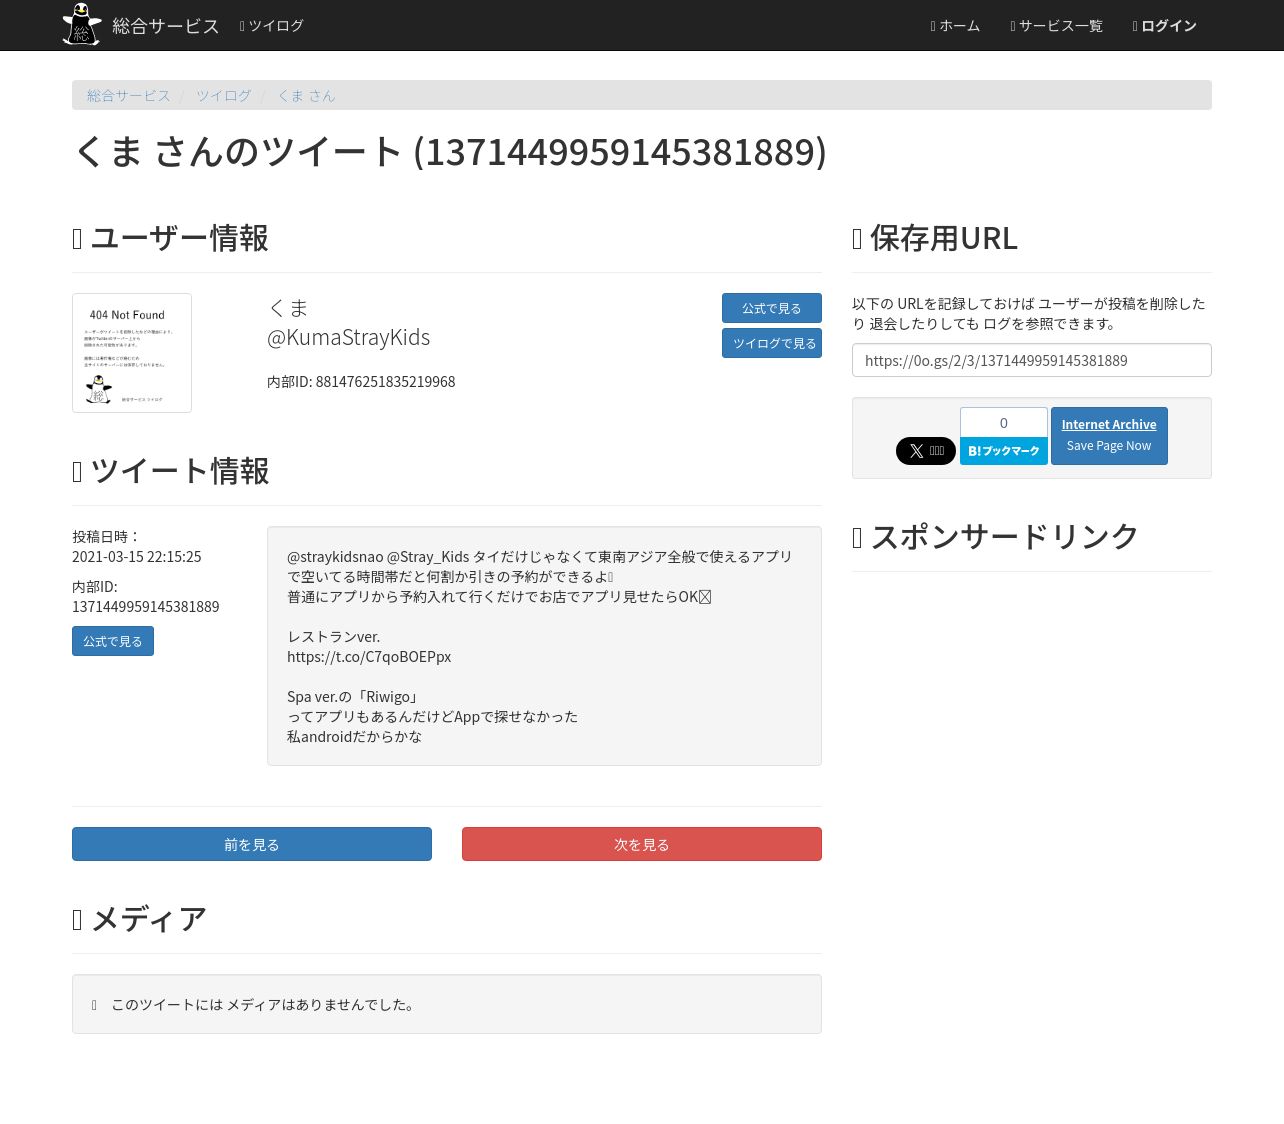The width and height of the screenshot is (1284, 1124).
Task: Click the 総合サービス breadcrumb link
Action: 129,95
